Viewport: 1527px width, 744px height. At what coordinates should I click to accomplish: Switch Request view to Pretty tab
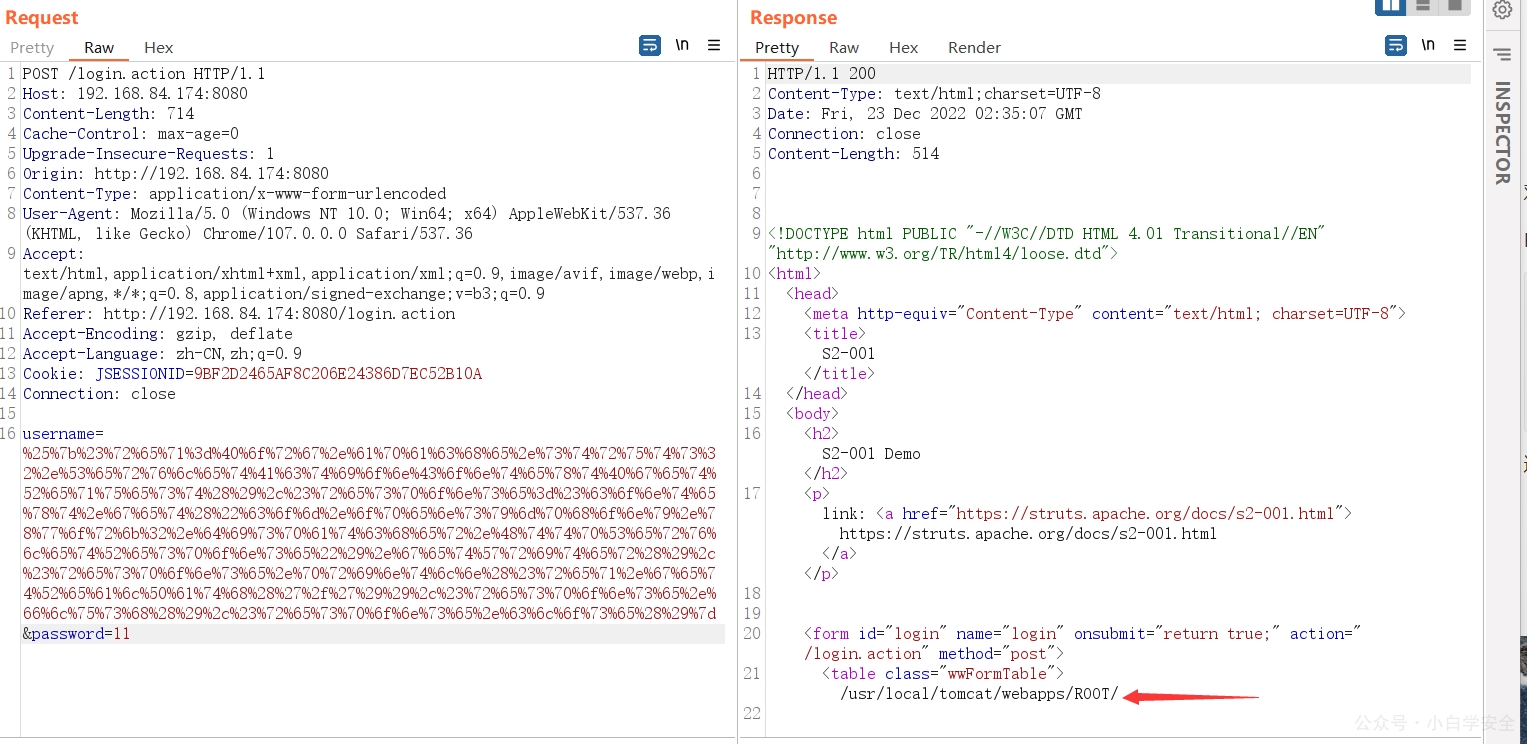(x=32, y=47)
